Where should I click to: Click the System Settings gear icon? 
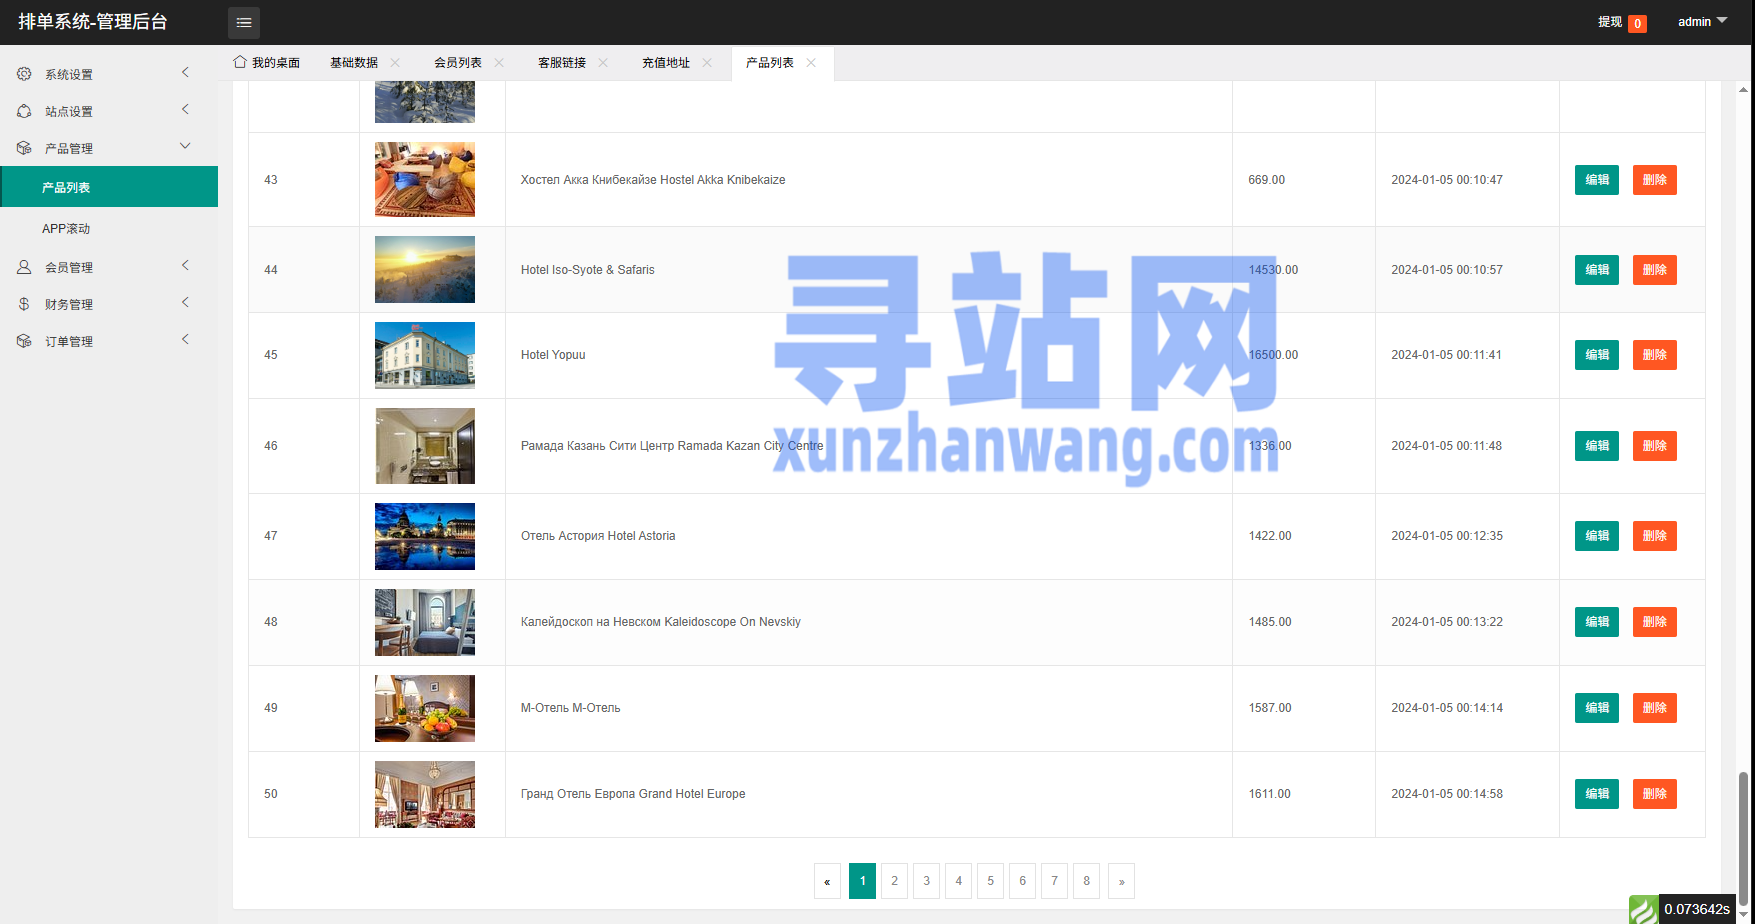tap(24, 74)
